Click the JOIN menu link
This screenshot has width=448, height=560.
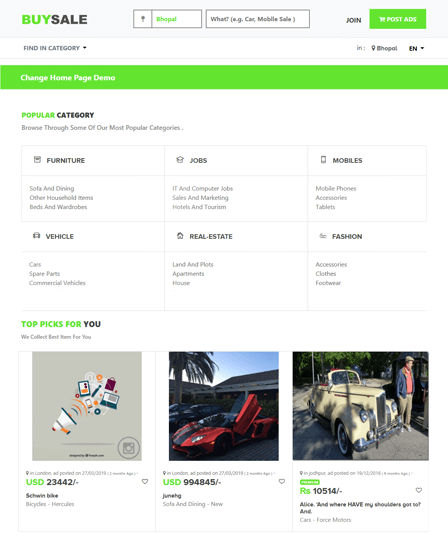coord(353,20)
